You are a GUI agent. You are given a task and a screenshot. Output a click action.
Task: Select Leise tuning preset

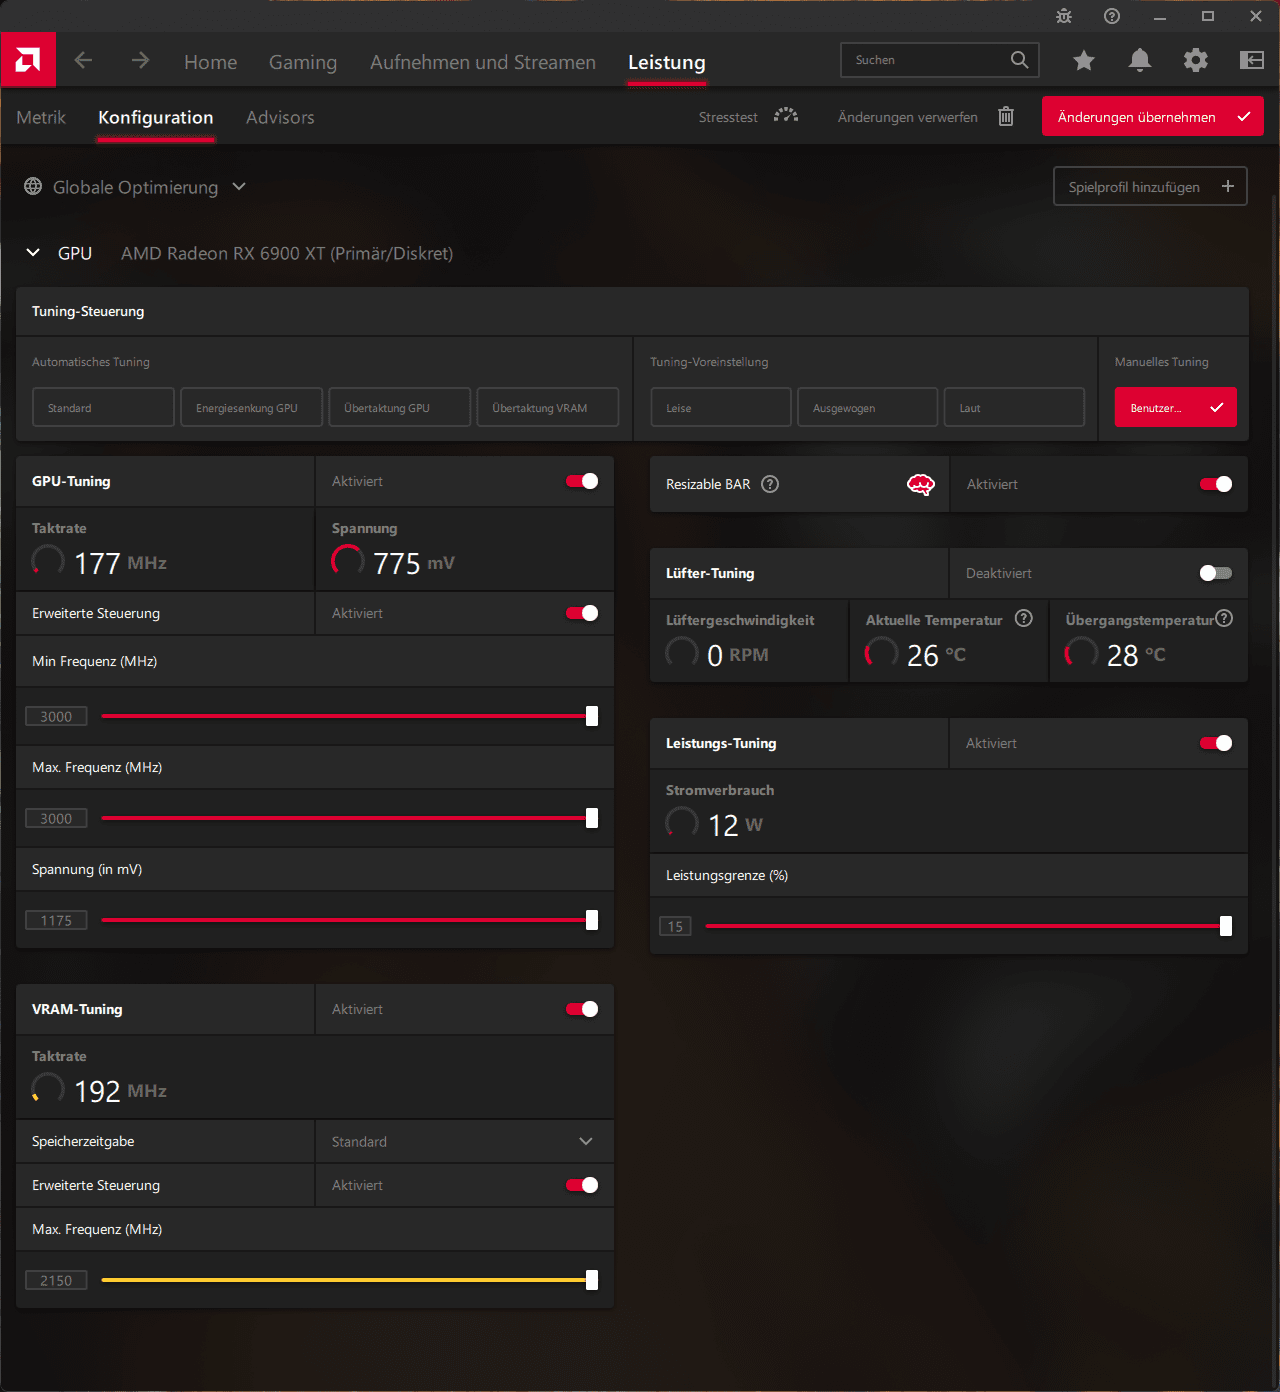click(x=721, y=407)
